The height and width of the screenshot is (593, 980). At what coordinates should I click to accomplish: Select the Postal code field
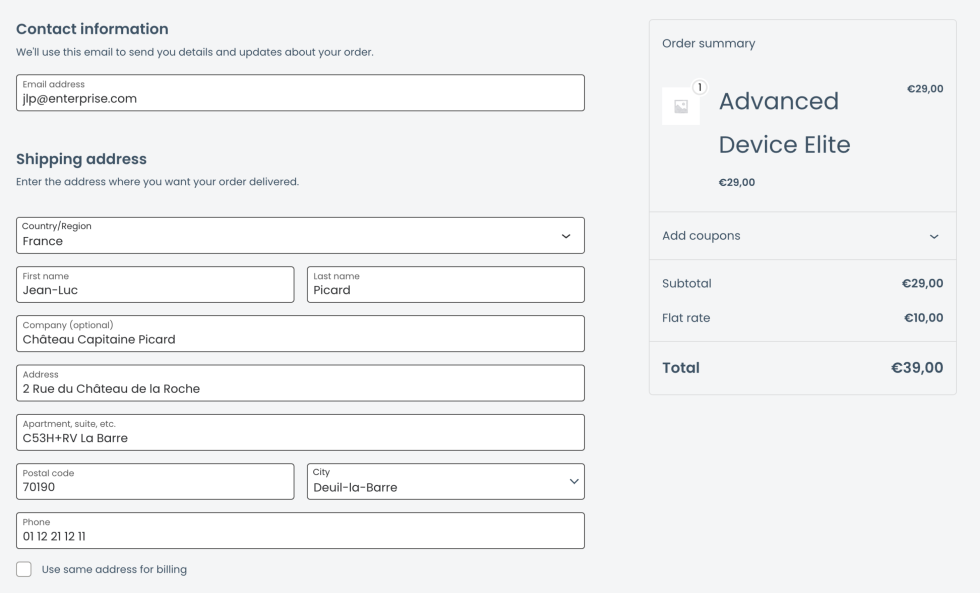(155, 482)
